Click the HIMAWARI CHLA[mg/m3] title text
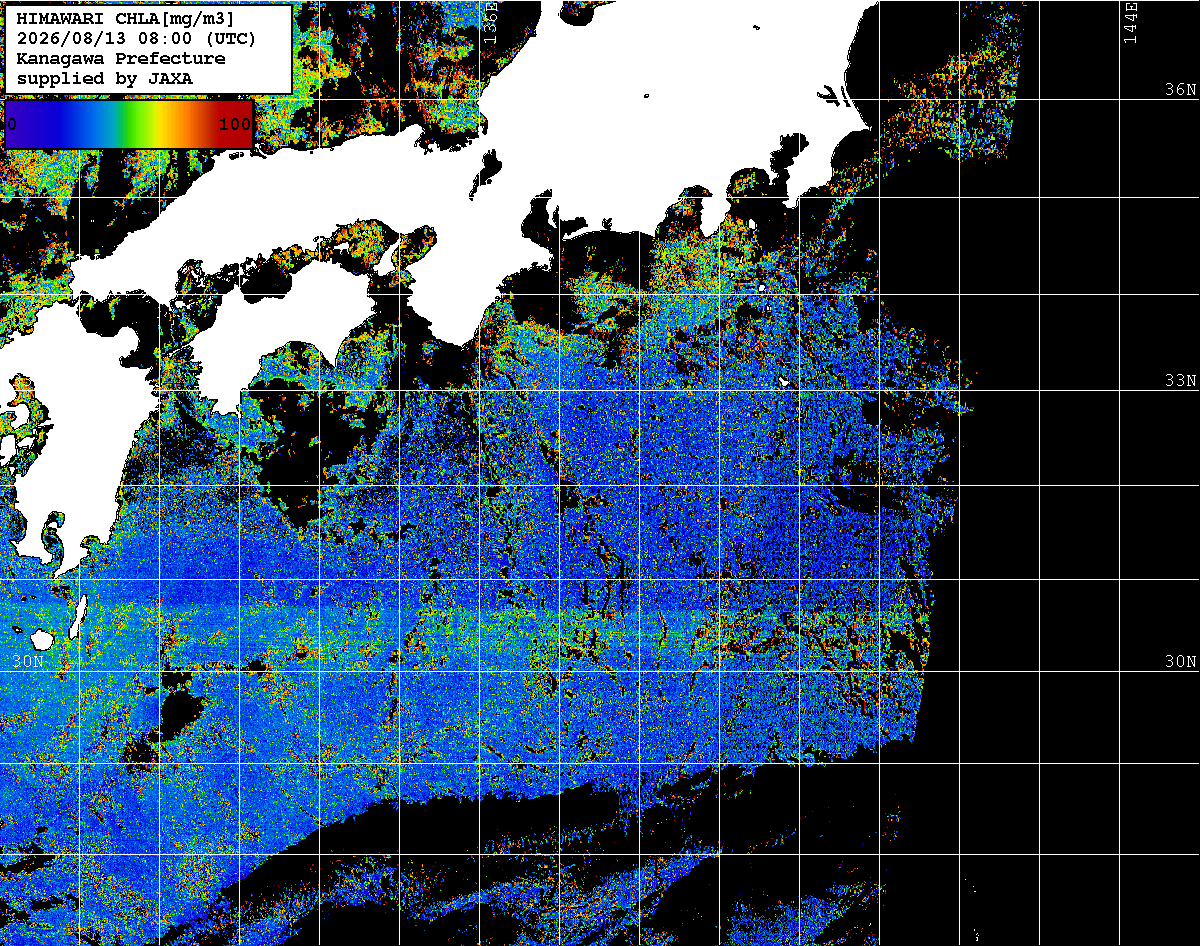The height and width of the screenshot is (946, 1200). pos(125,19)
